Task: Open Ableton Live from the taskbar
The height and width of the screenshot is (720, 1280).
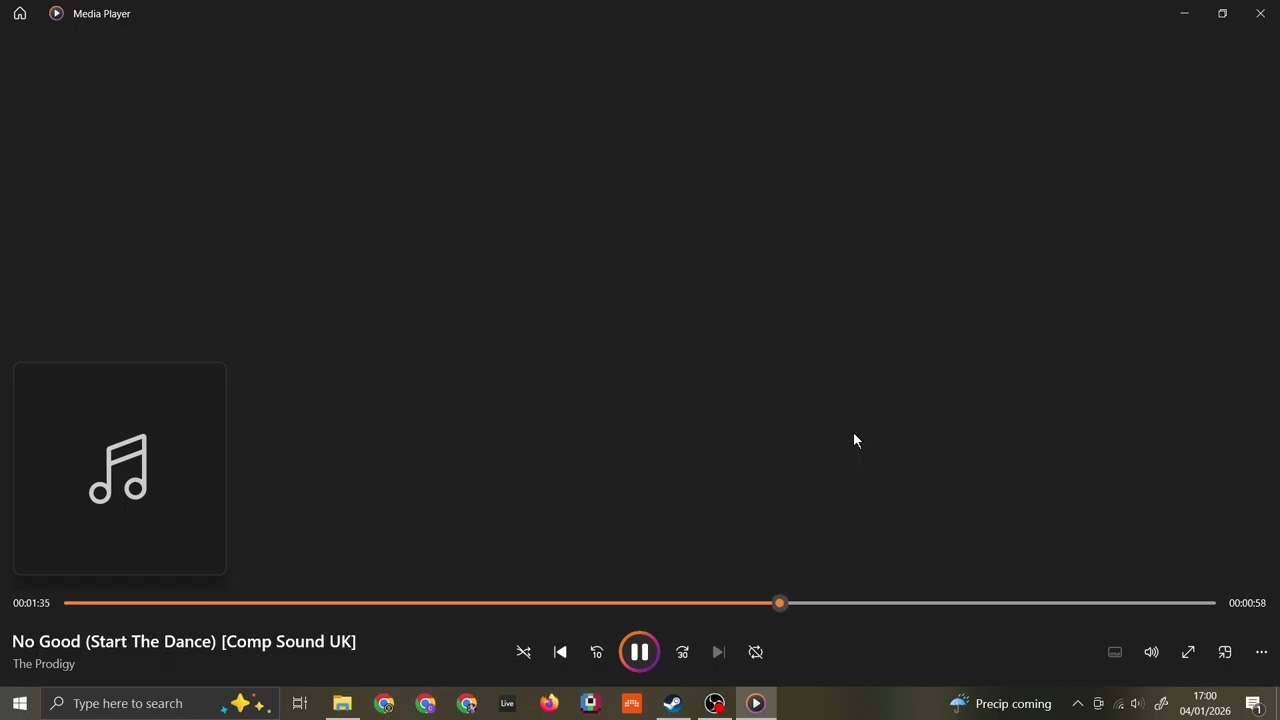Action: tap(508, 703)
